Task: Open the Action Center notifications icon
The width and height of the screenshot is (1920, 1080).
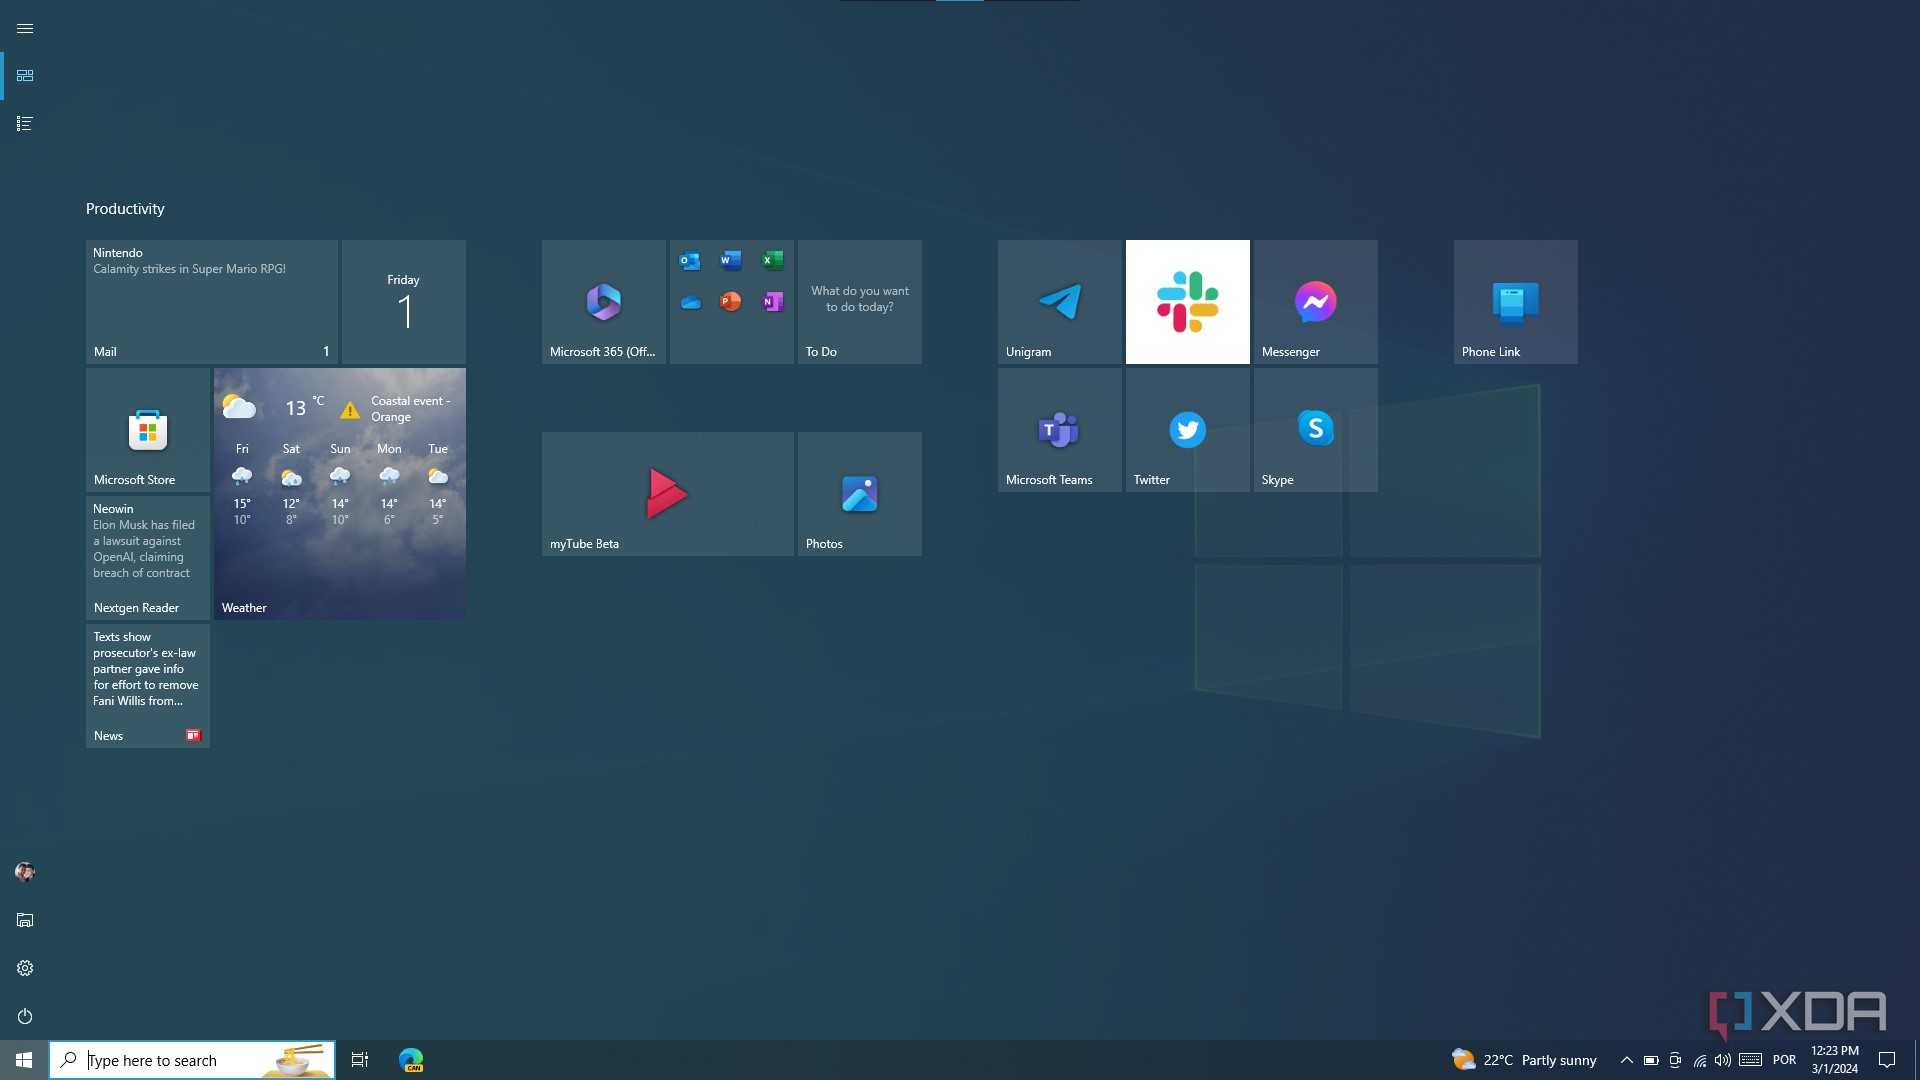Action: pos(1887,1060)
